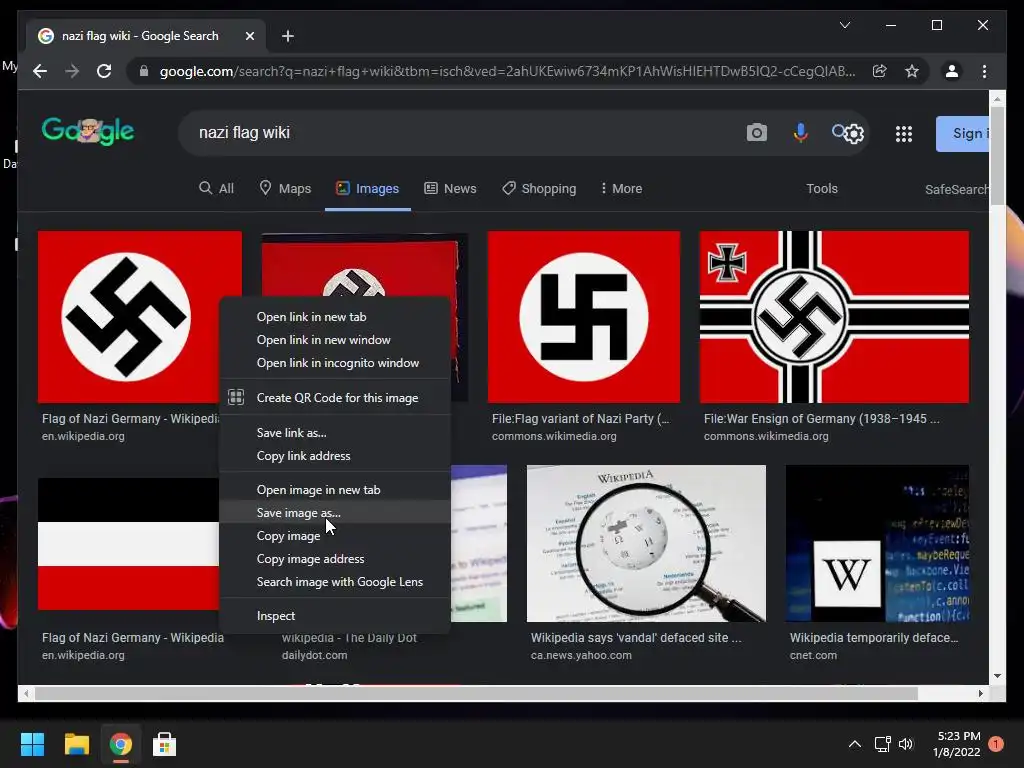This screenshot has height=768, width=1024.
Task: Switch to the Maps tab
Action: (x=285, y=189)
